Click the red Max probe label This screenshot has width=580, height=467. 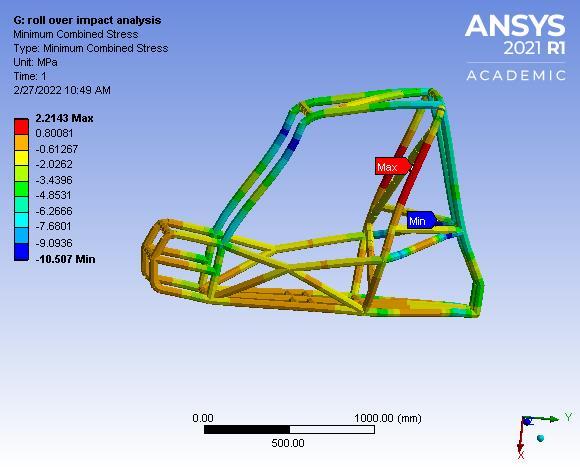tap(393, 167)
